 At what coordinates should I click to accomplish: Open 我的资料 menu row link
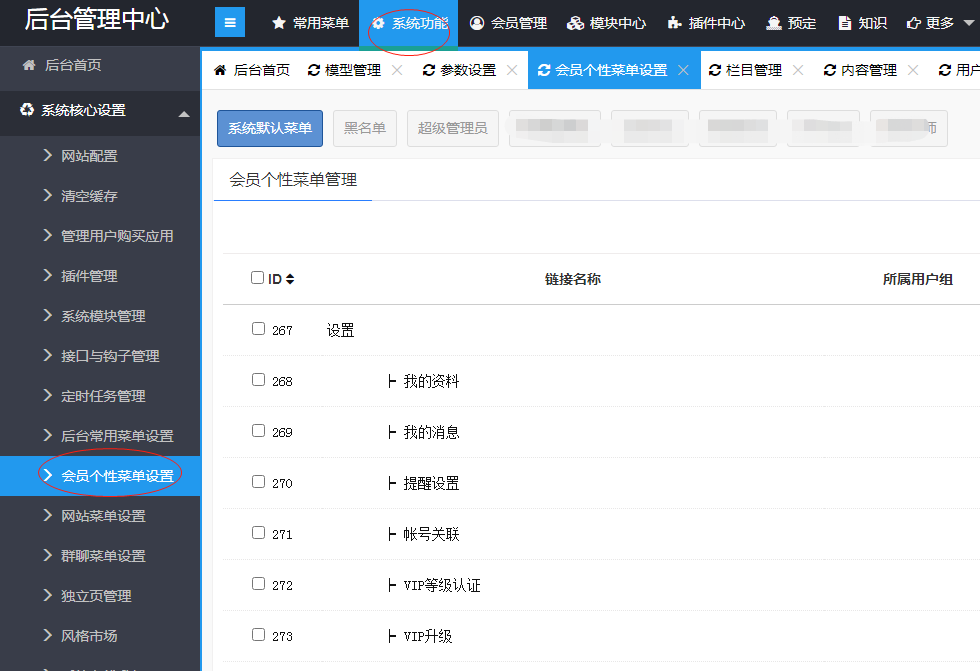[431, 382]
